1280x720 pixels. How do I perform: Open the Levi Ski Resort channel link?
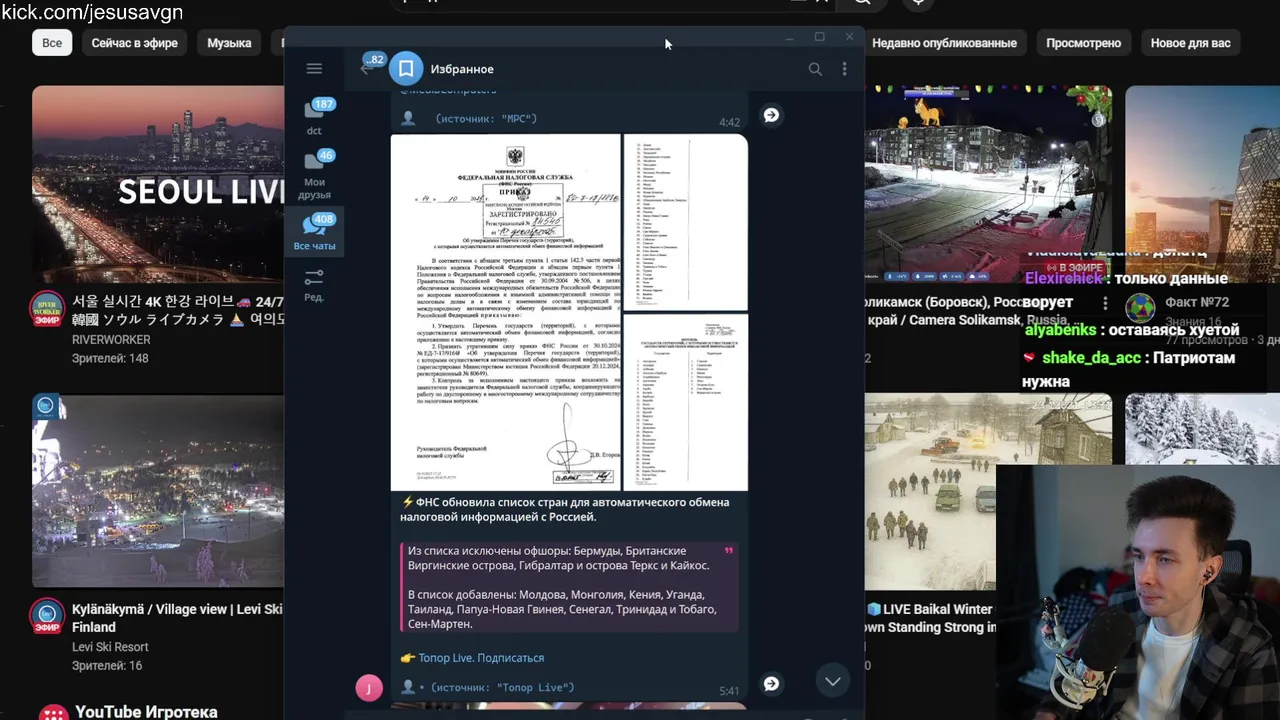click(110, 647)
